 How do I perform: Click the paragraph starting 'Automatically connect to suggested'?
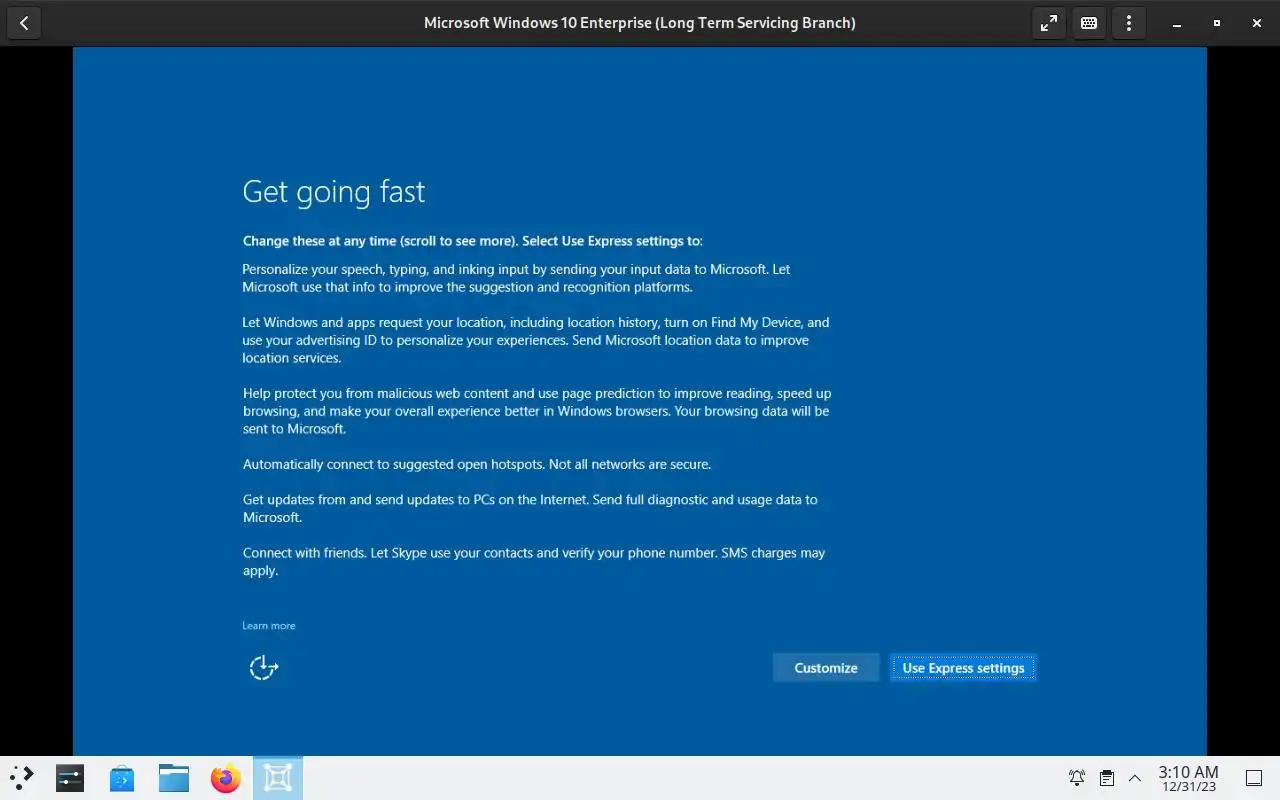477,464
